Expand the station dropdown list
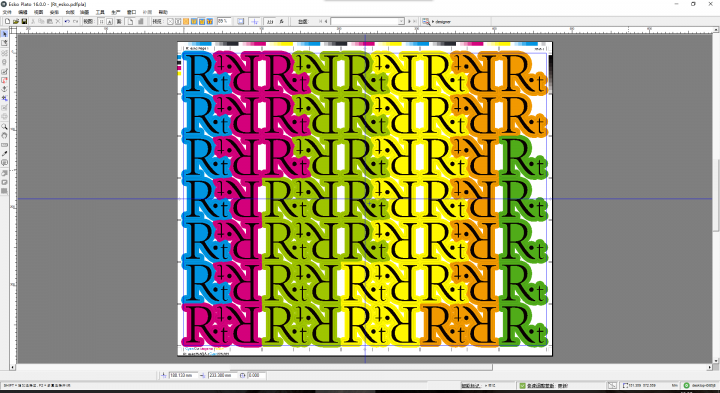 (x=401, y=22)
